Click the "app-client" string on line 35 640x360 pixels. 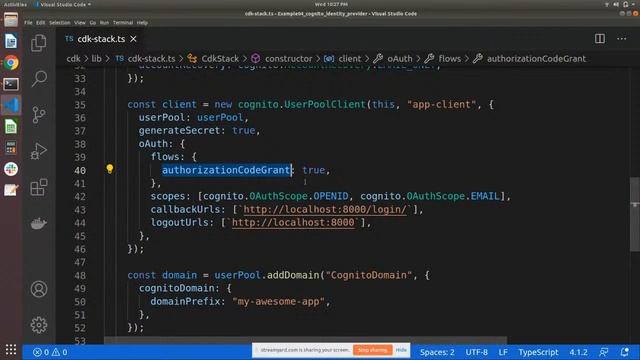[441, 104]
